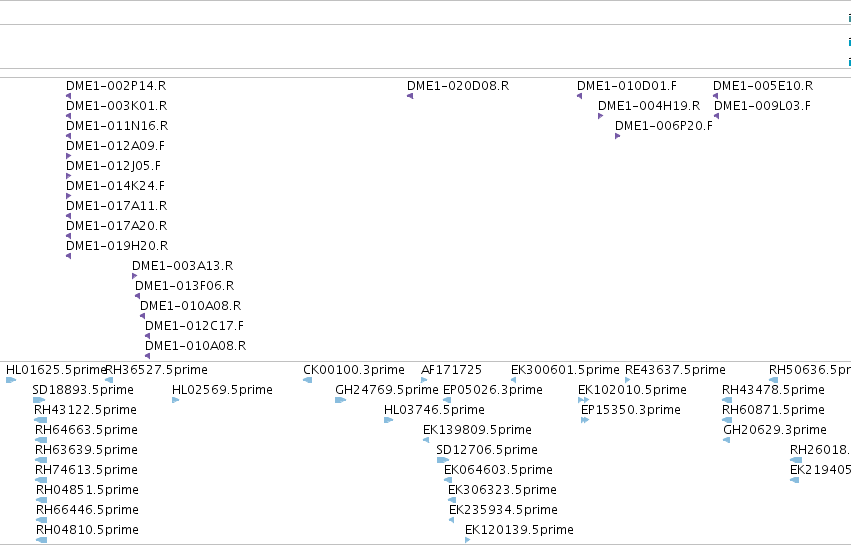
Task: Click the EK306323.5prime label
Action: 502,490
